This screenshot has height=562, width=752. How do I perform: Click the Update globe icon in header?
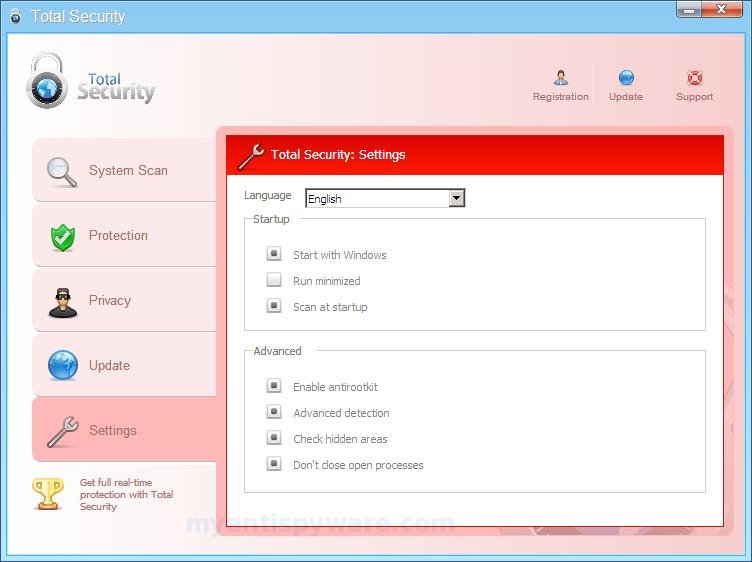click(x=626, y=78)
